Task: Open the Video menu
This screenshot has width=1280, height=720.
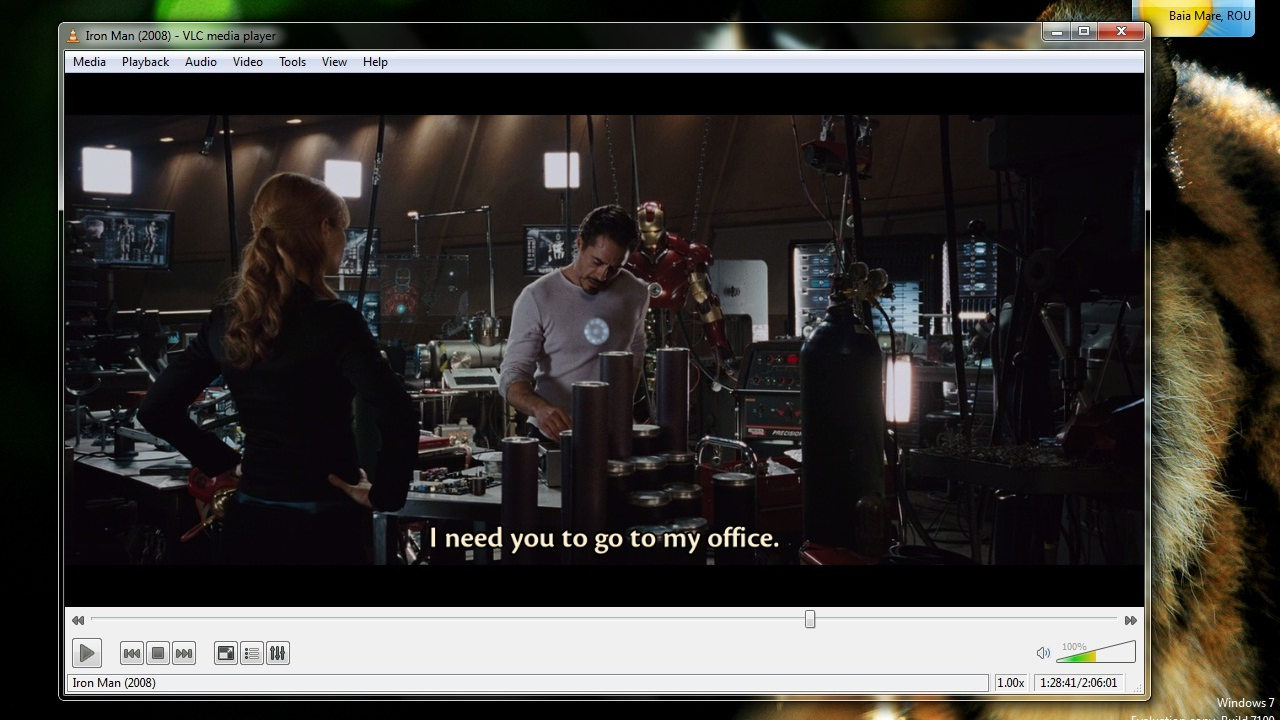Action: 247,61
